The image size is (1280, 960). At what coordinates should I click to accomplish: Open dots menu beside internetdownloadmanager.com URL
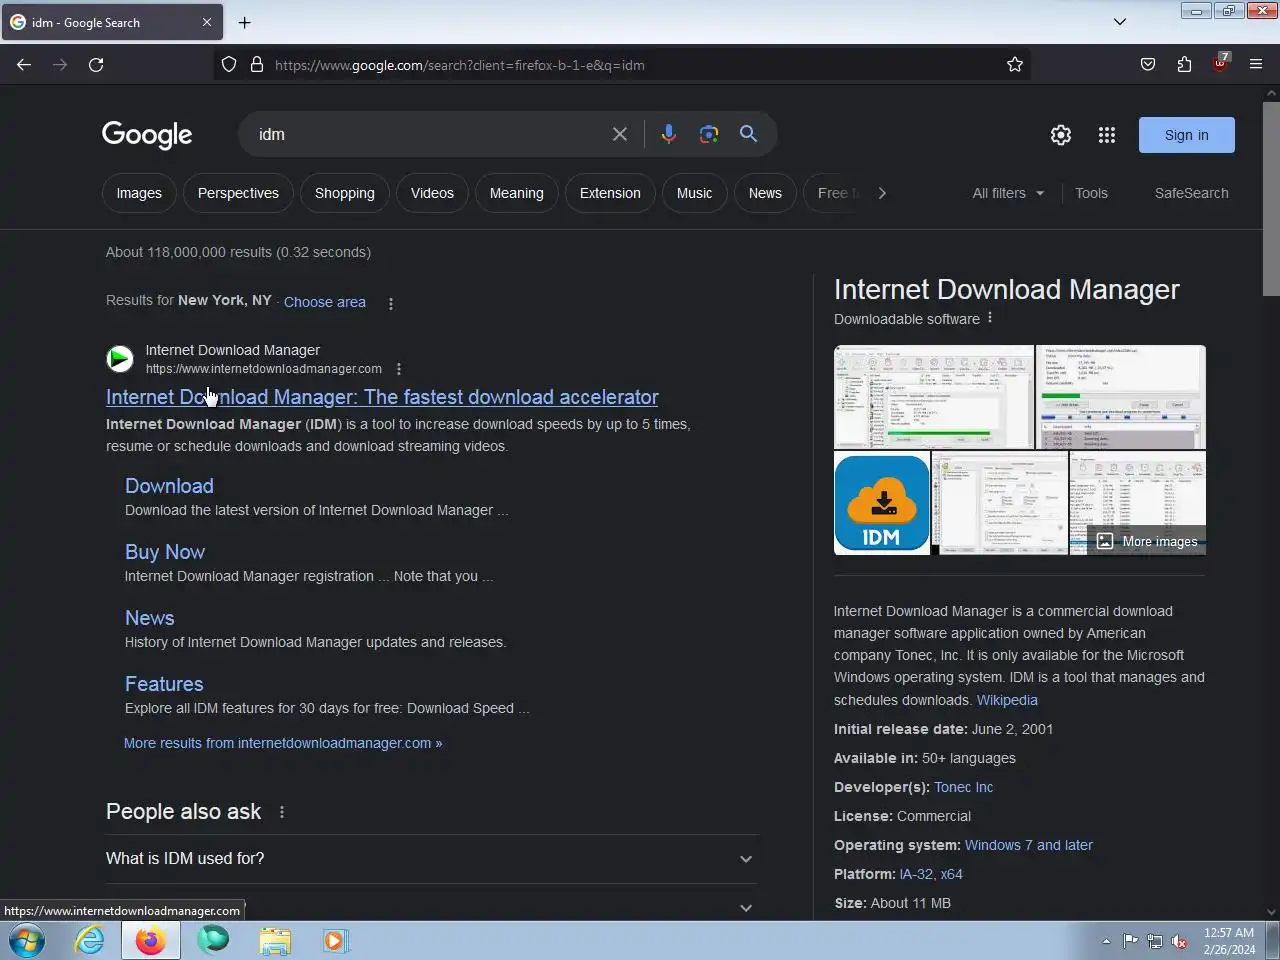(x=399, y=369)
